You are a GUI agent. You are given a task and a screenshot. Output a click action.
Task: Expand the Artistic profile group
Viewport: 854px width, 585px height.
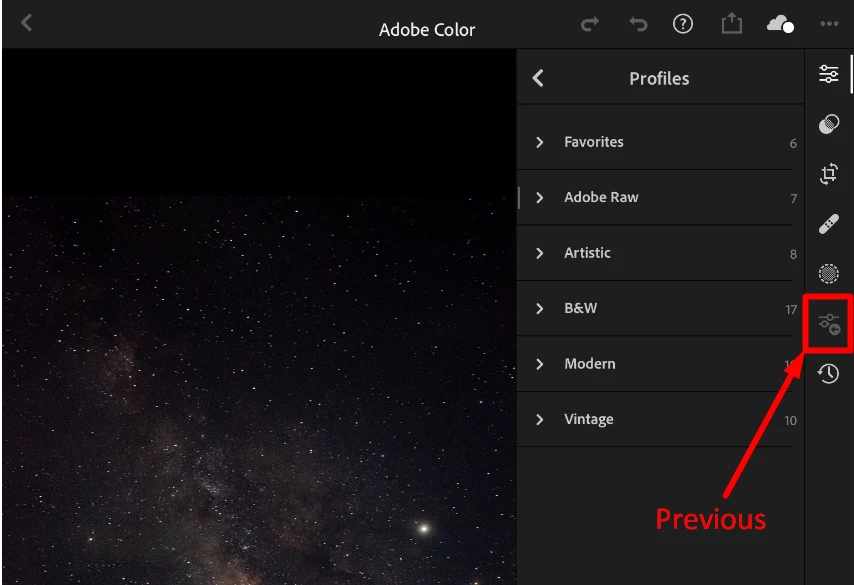[539, 253]
